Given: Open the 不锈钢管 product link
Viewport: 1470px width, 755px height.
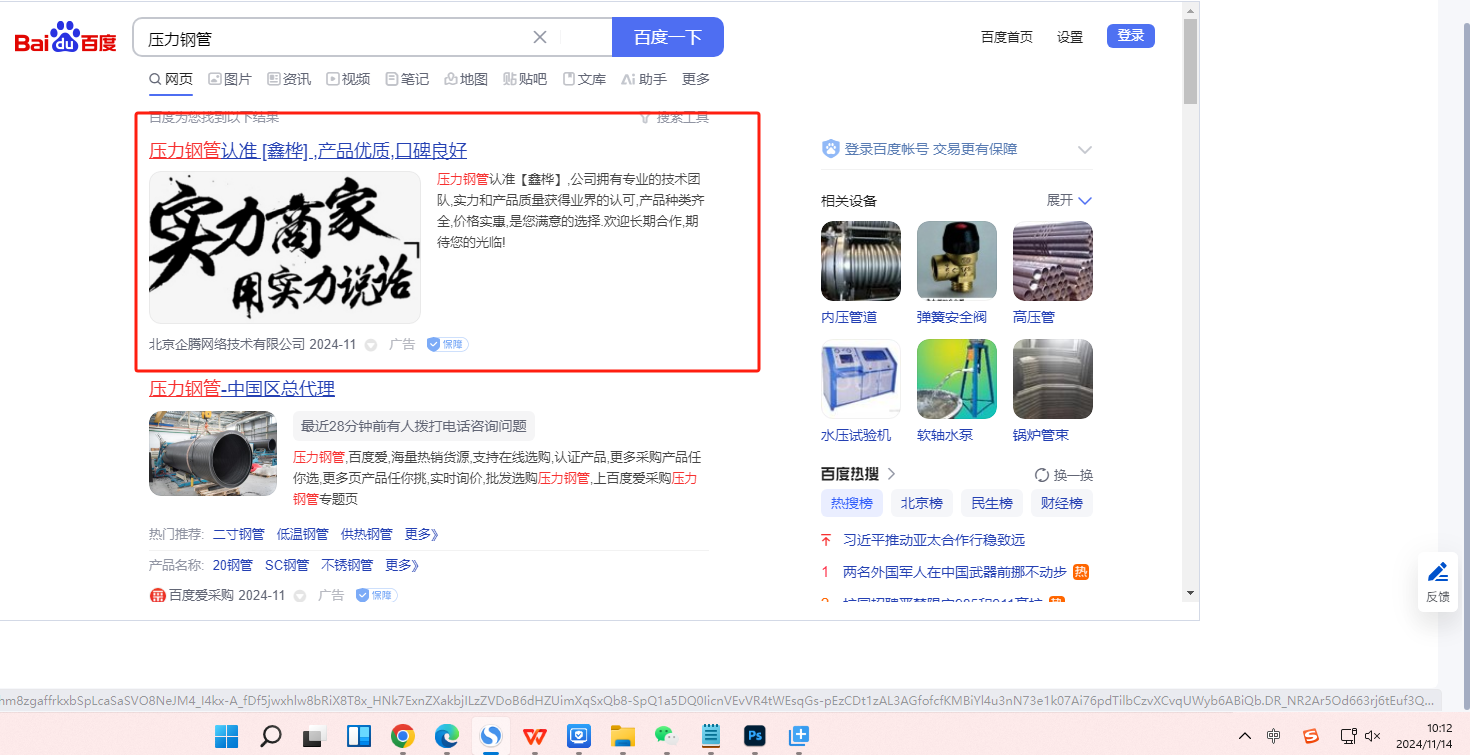Looking at the screenshot, I should [x=347, y=565].
